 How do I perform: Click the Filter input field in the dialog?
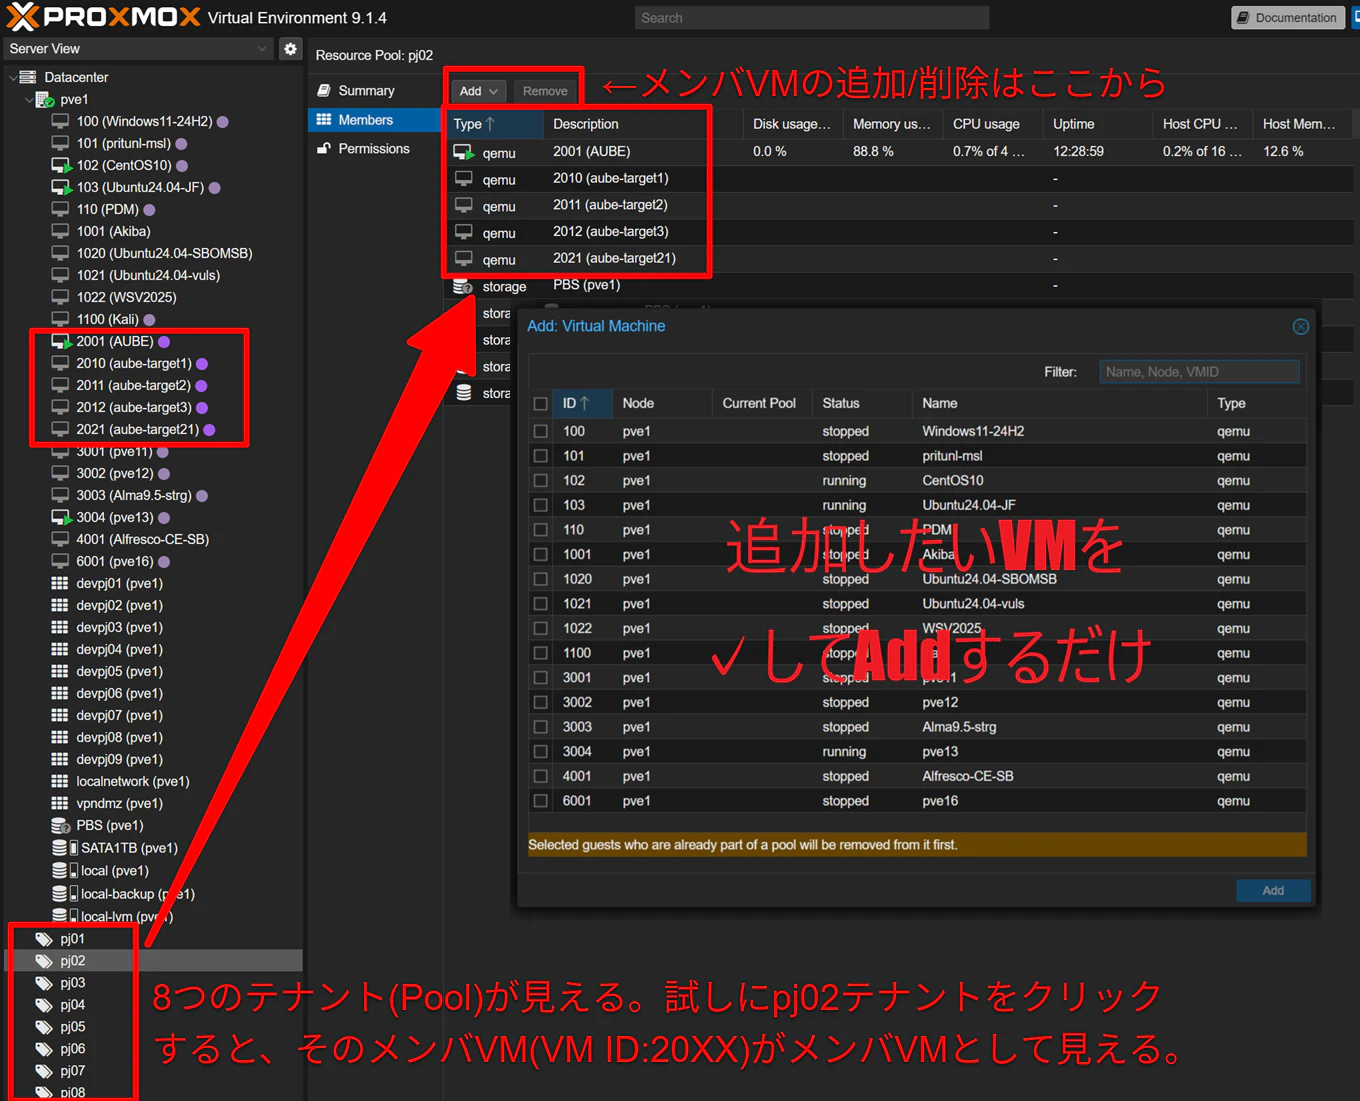[x=1199, y=371]
